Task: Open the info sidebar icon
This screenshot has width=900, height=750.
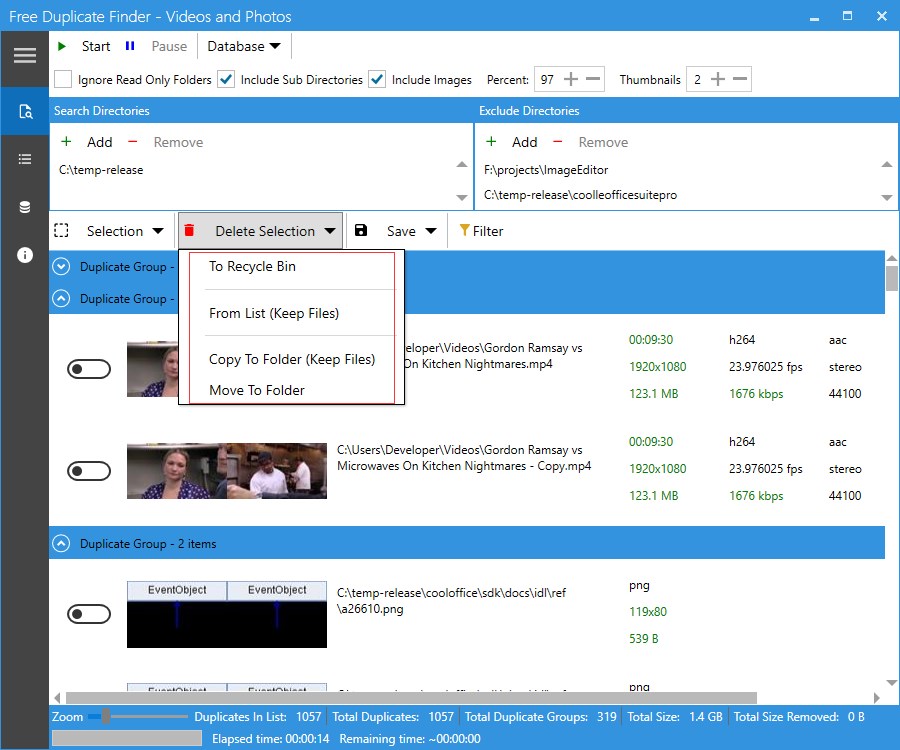Action: [25, 255]
